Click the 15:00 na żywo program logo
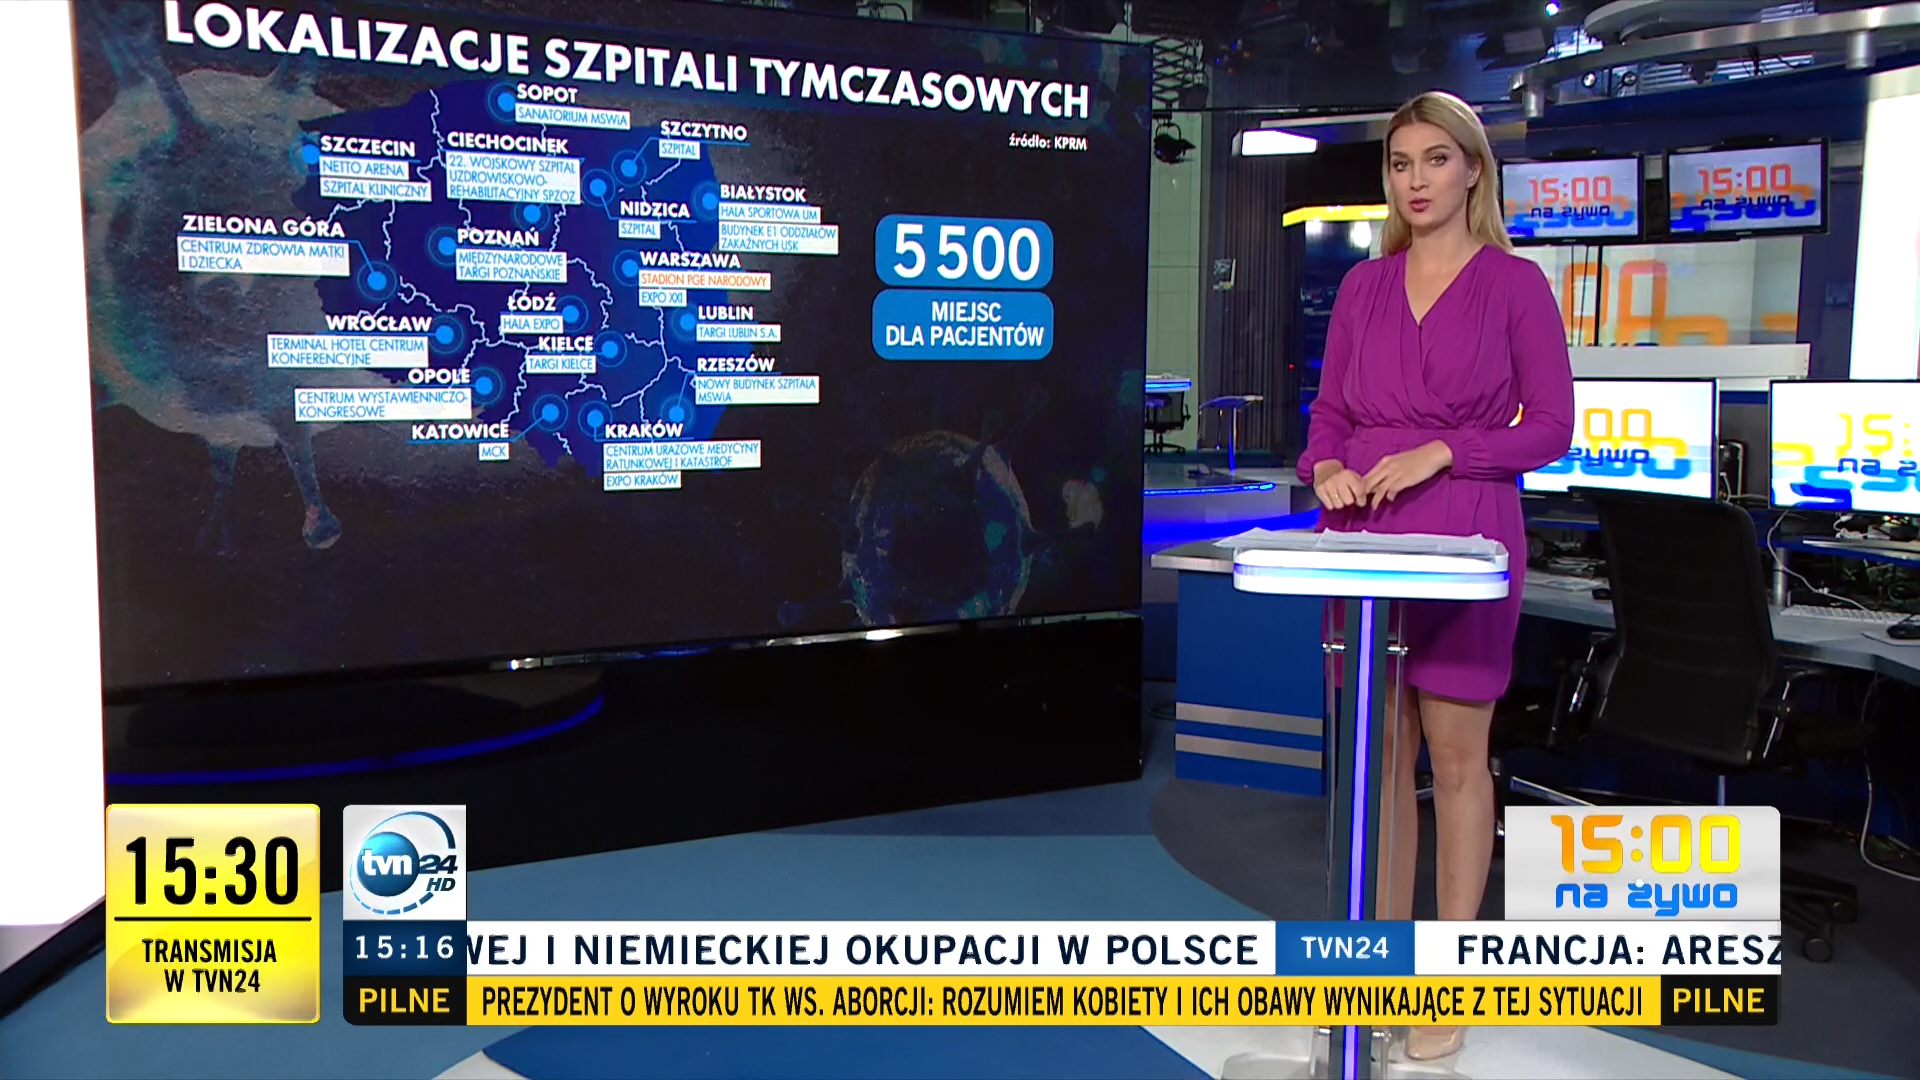1920x1080 pixels. (x=1642, y=862)
